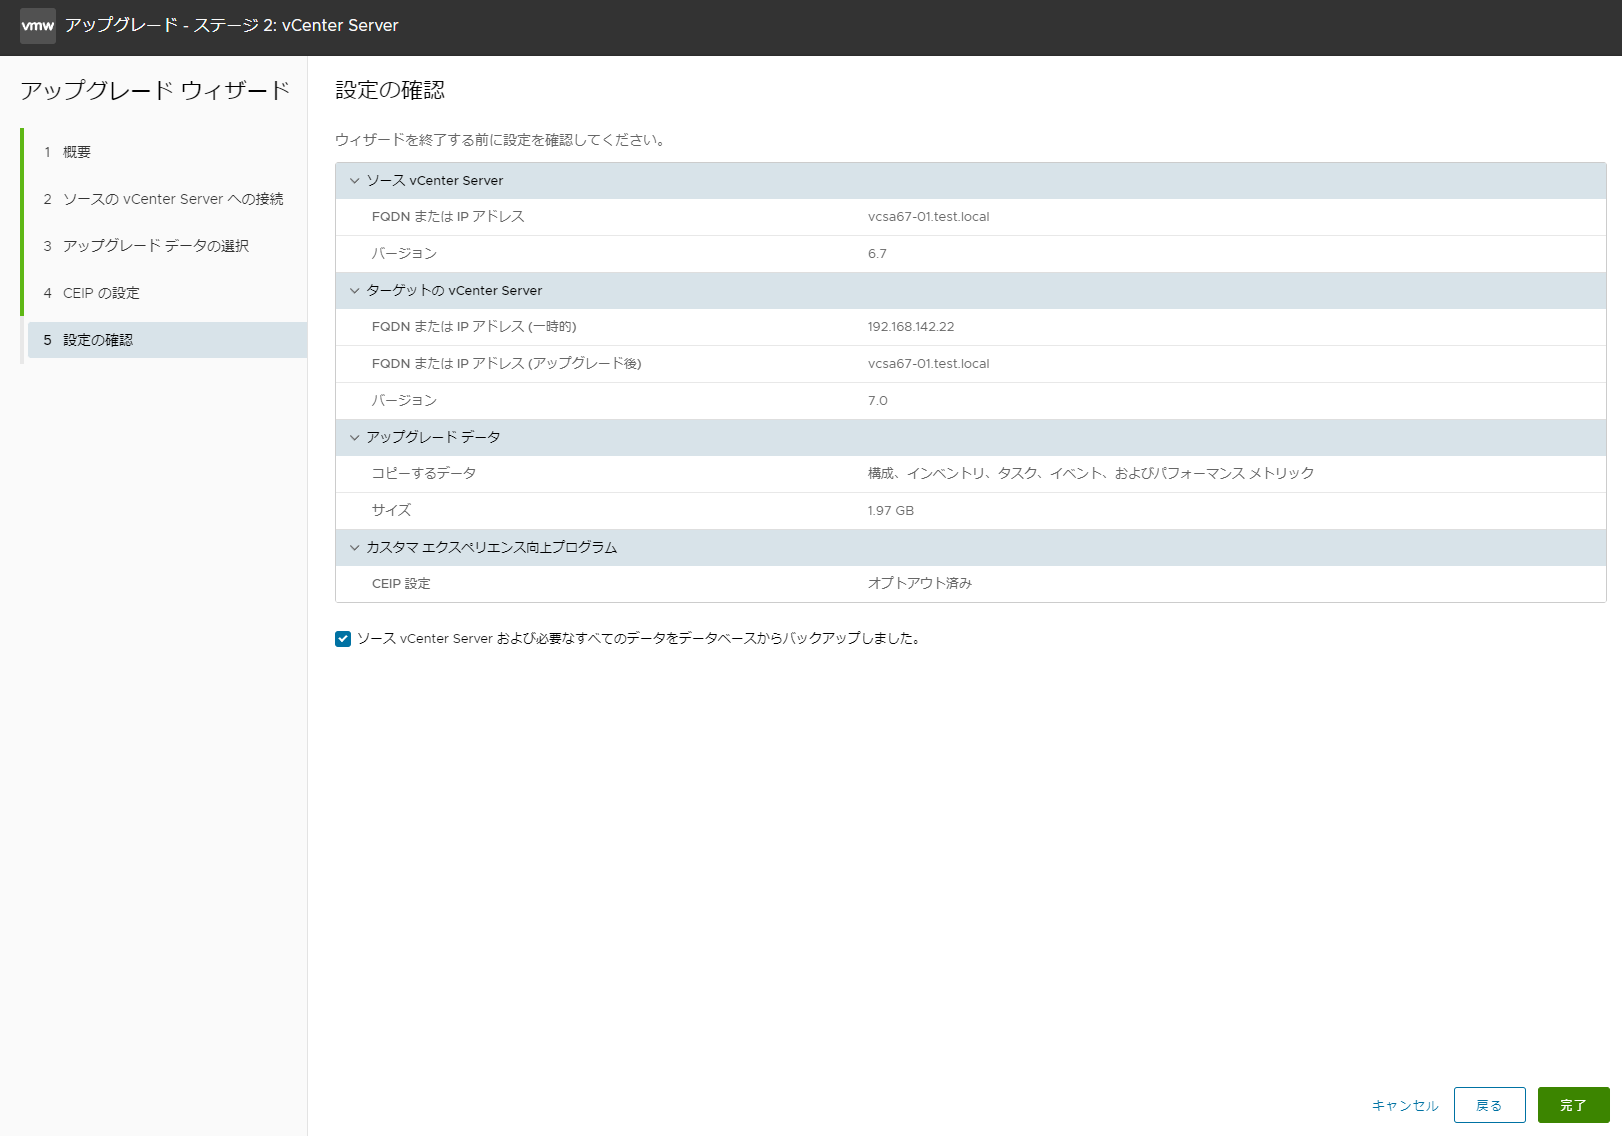The height and width of the screenshot is (1136, 1622).
Task: Collapse the ターゲットの vCenter Server section
Action: point(354,291)
